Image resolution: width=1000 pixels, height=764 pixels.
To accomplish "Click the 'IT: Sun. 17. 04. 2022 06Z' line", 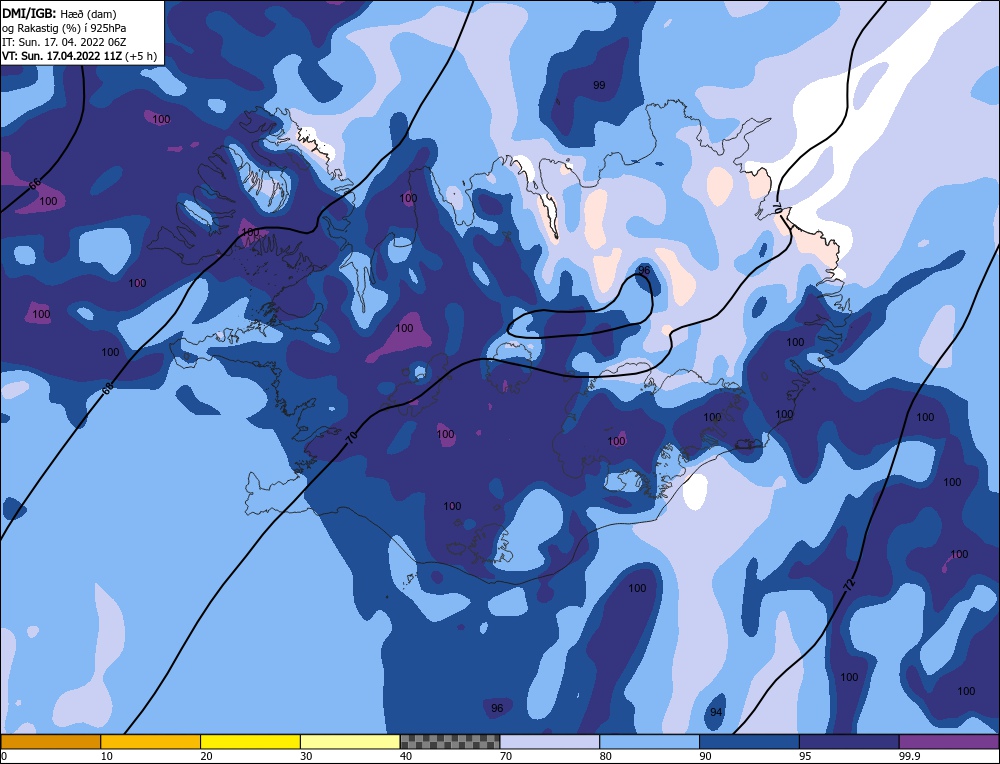I will [64, 42].
